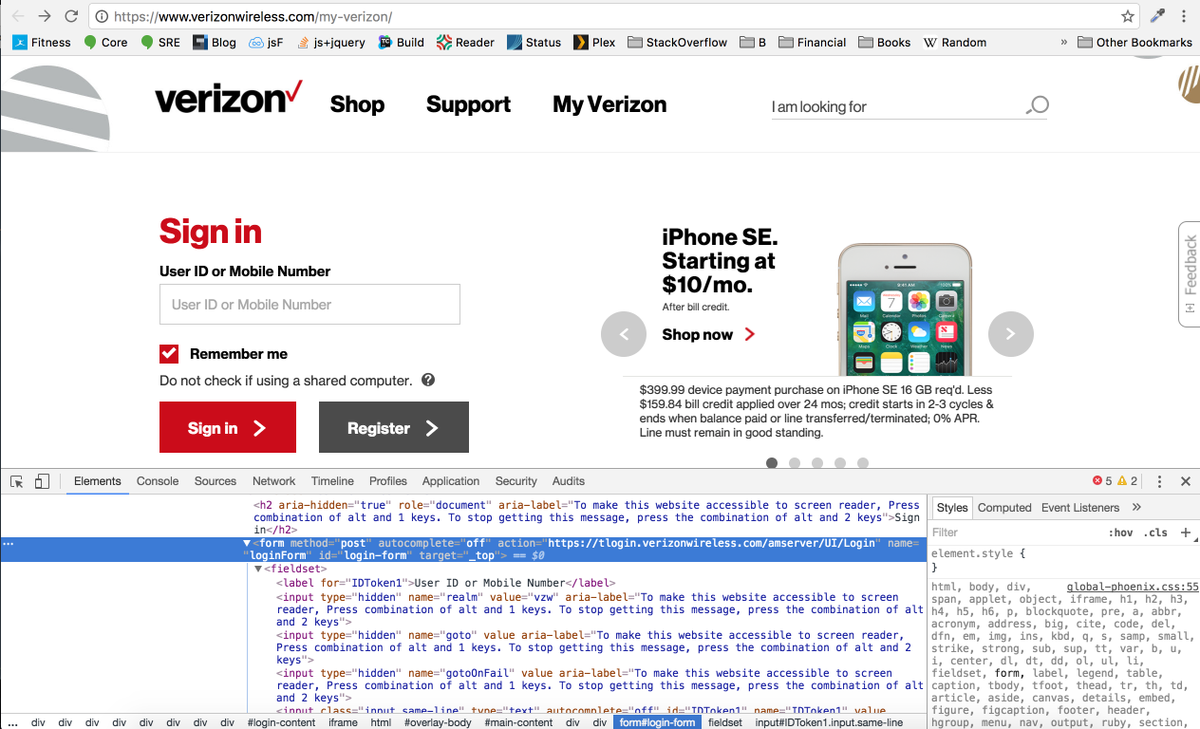This screenshot has height=729, width=1200.
Task: Open the Other Bookmarks folder
Action: coord(1135,42)
